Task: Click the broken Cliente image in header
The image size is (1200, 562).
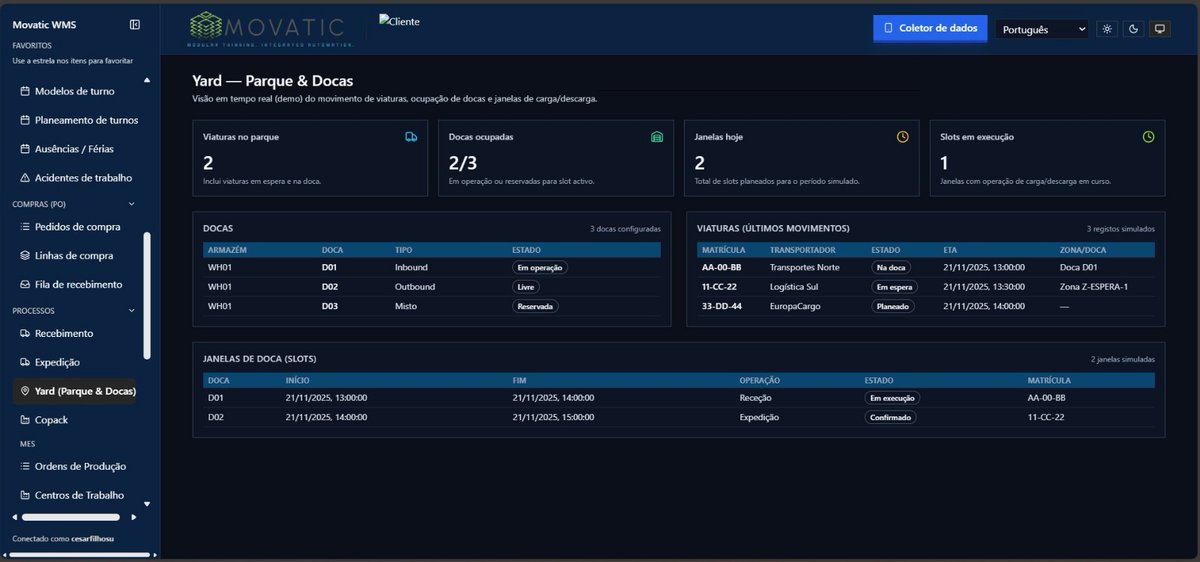Action: coord(400,21)
